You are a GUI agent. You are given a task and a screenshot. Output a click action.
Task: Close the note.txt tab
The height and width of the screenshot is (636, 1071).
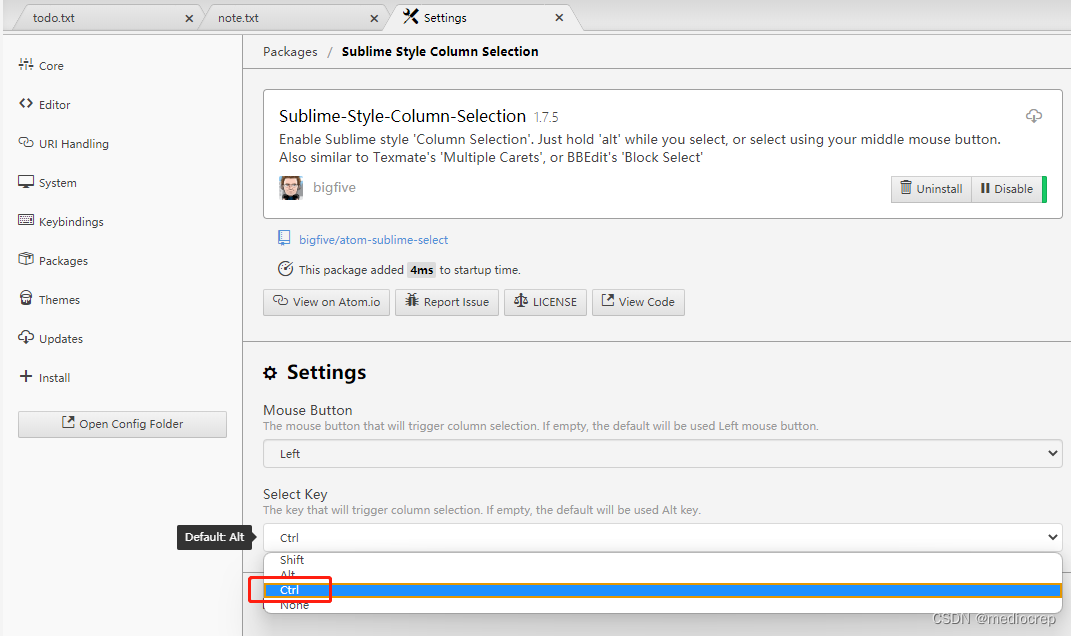(x=374, y=18)
